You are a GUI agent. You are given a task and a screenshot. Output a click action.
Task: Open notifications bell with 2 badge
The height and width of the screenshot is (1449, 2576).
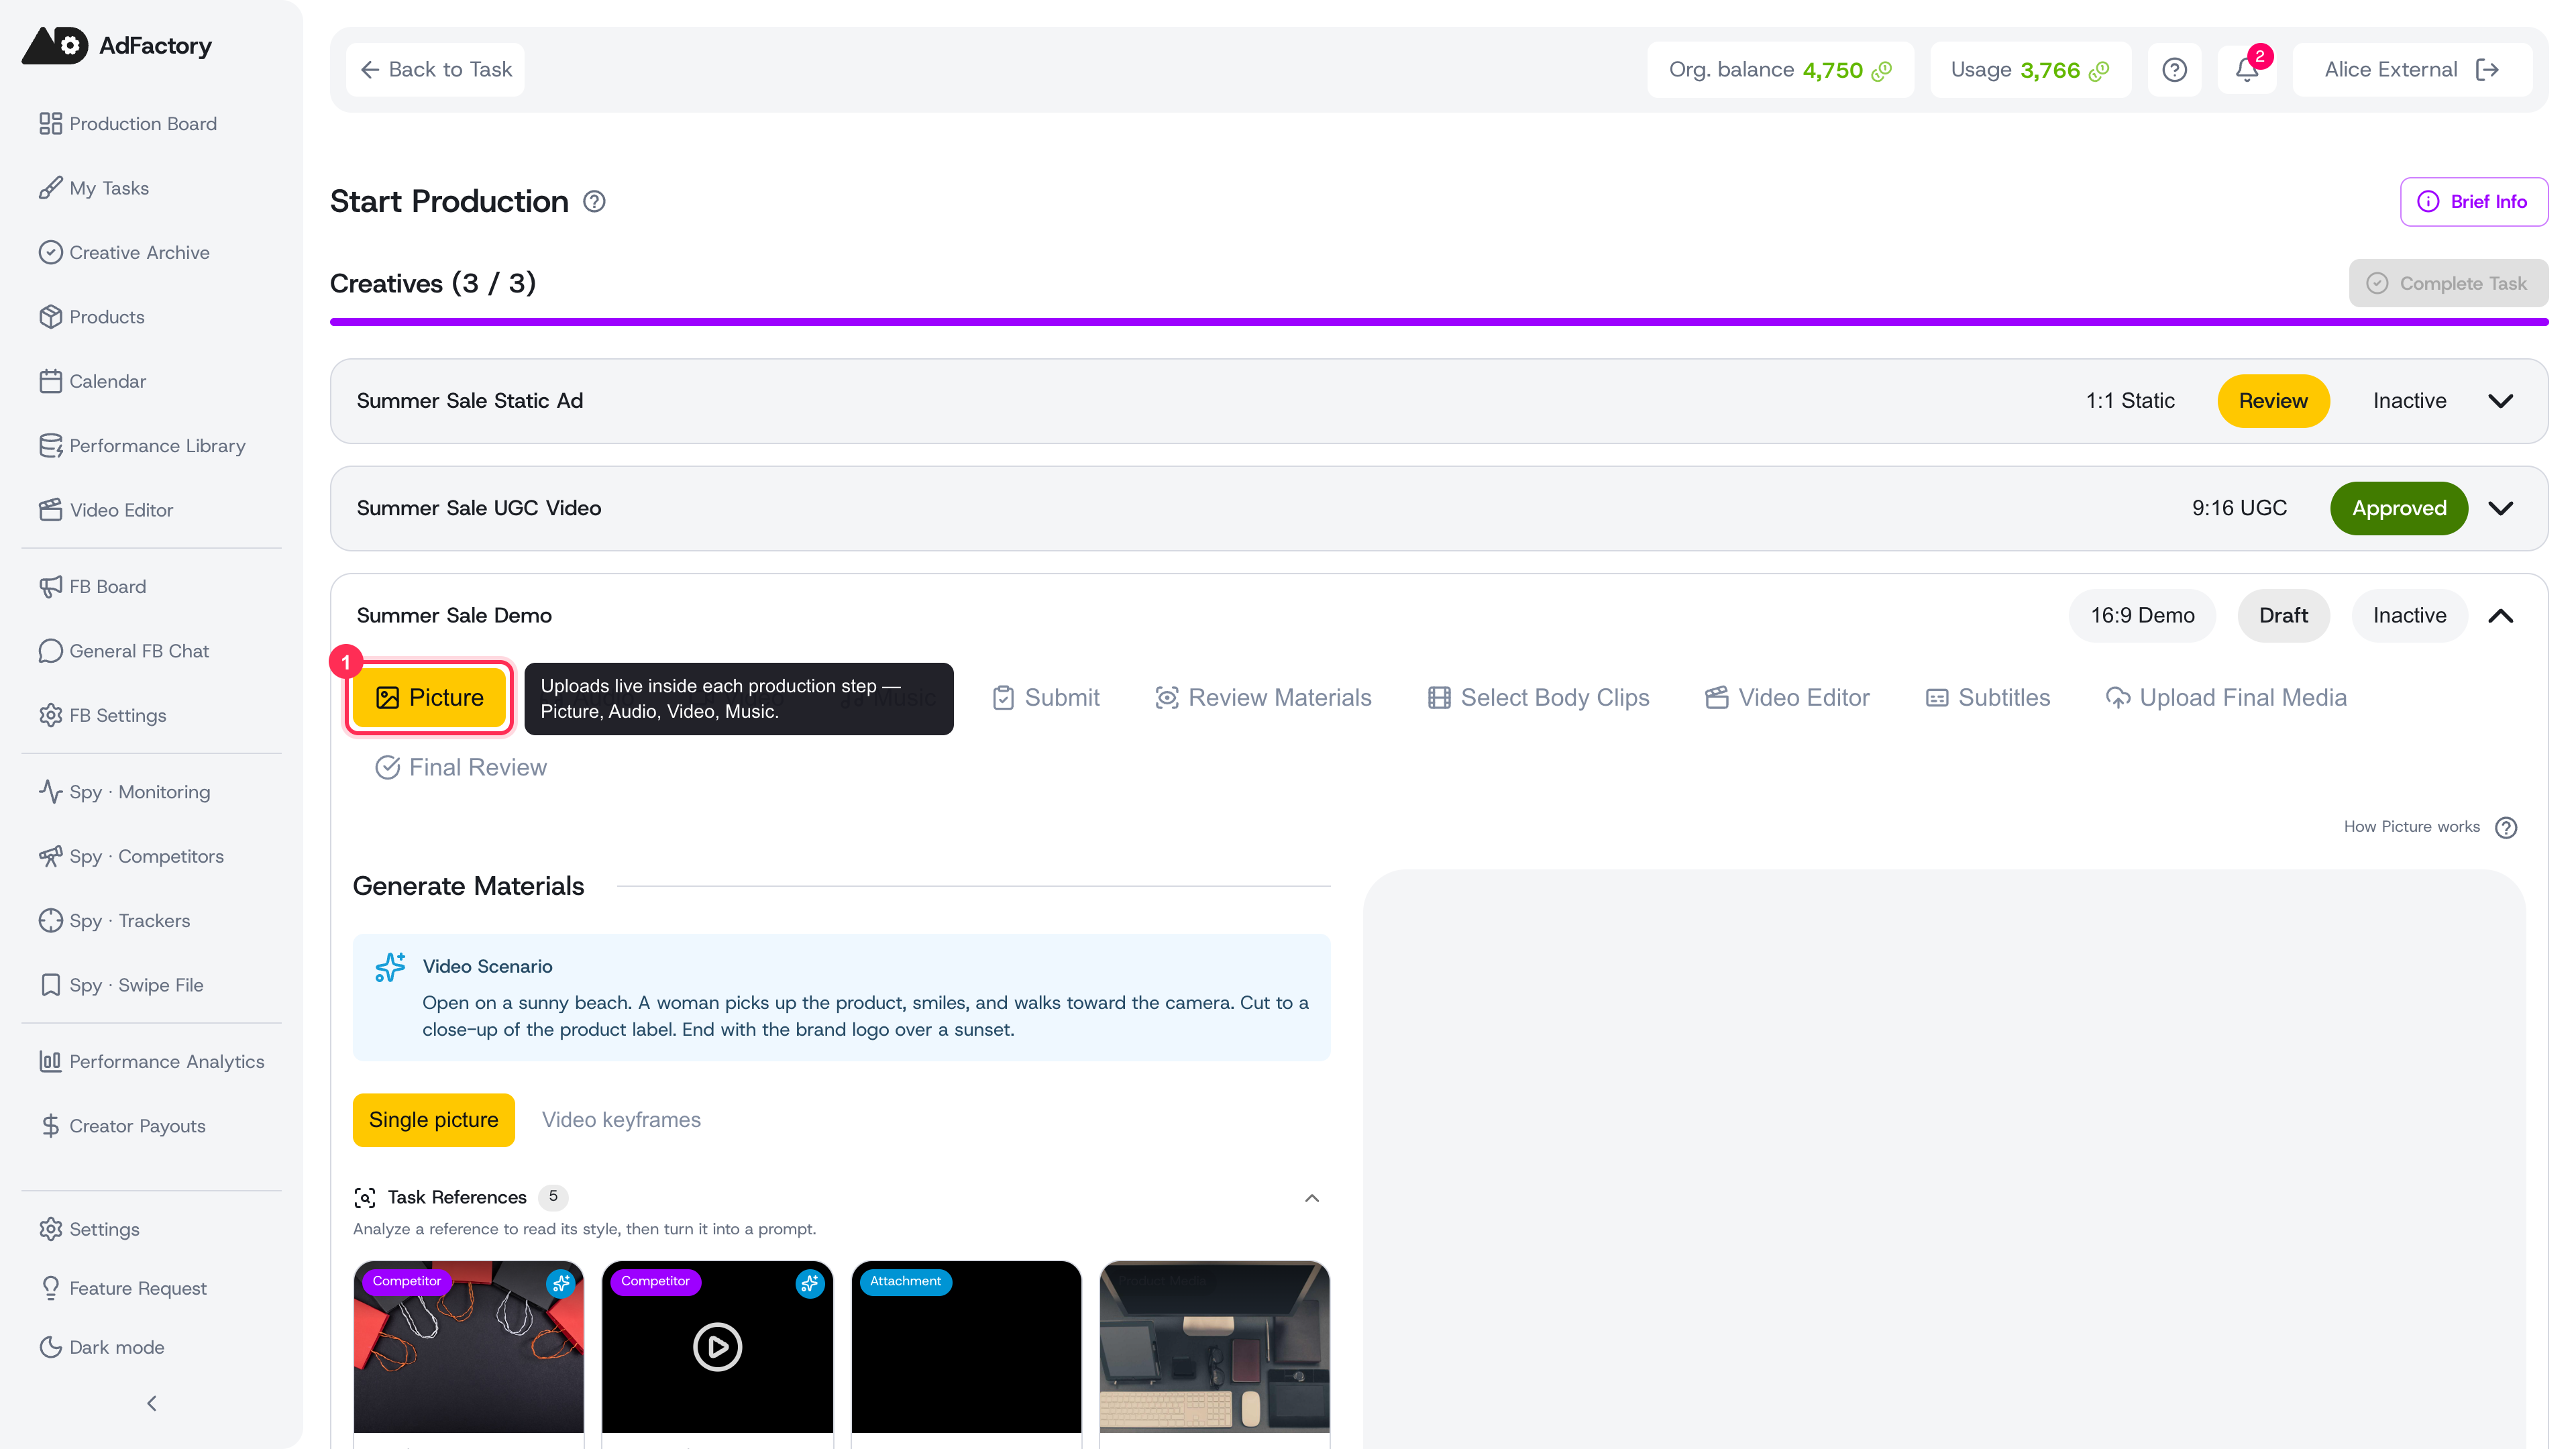coord(2247,70)
